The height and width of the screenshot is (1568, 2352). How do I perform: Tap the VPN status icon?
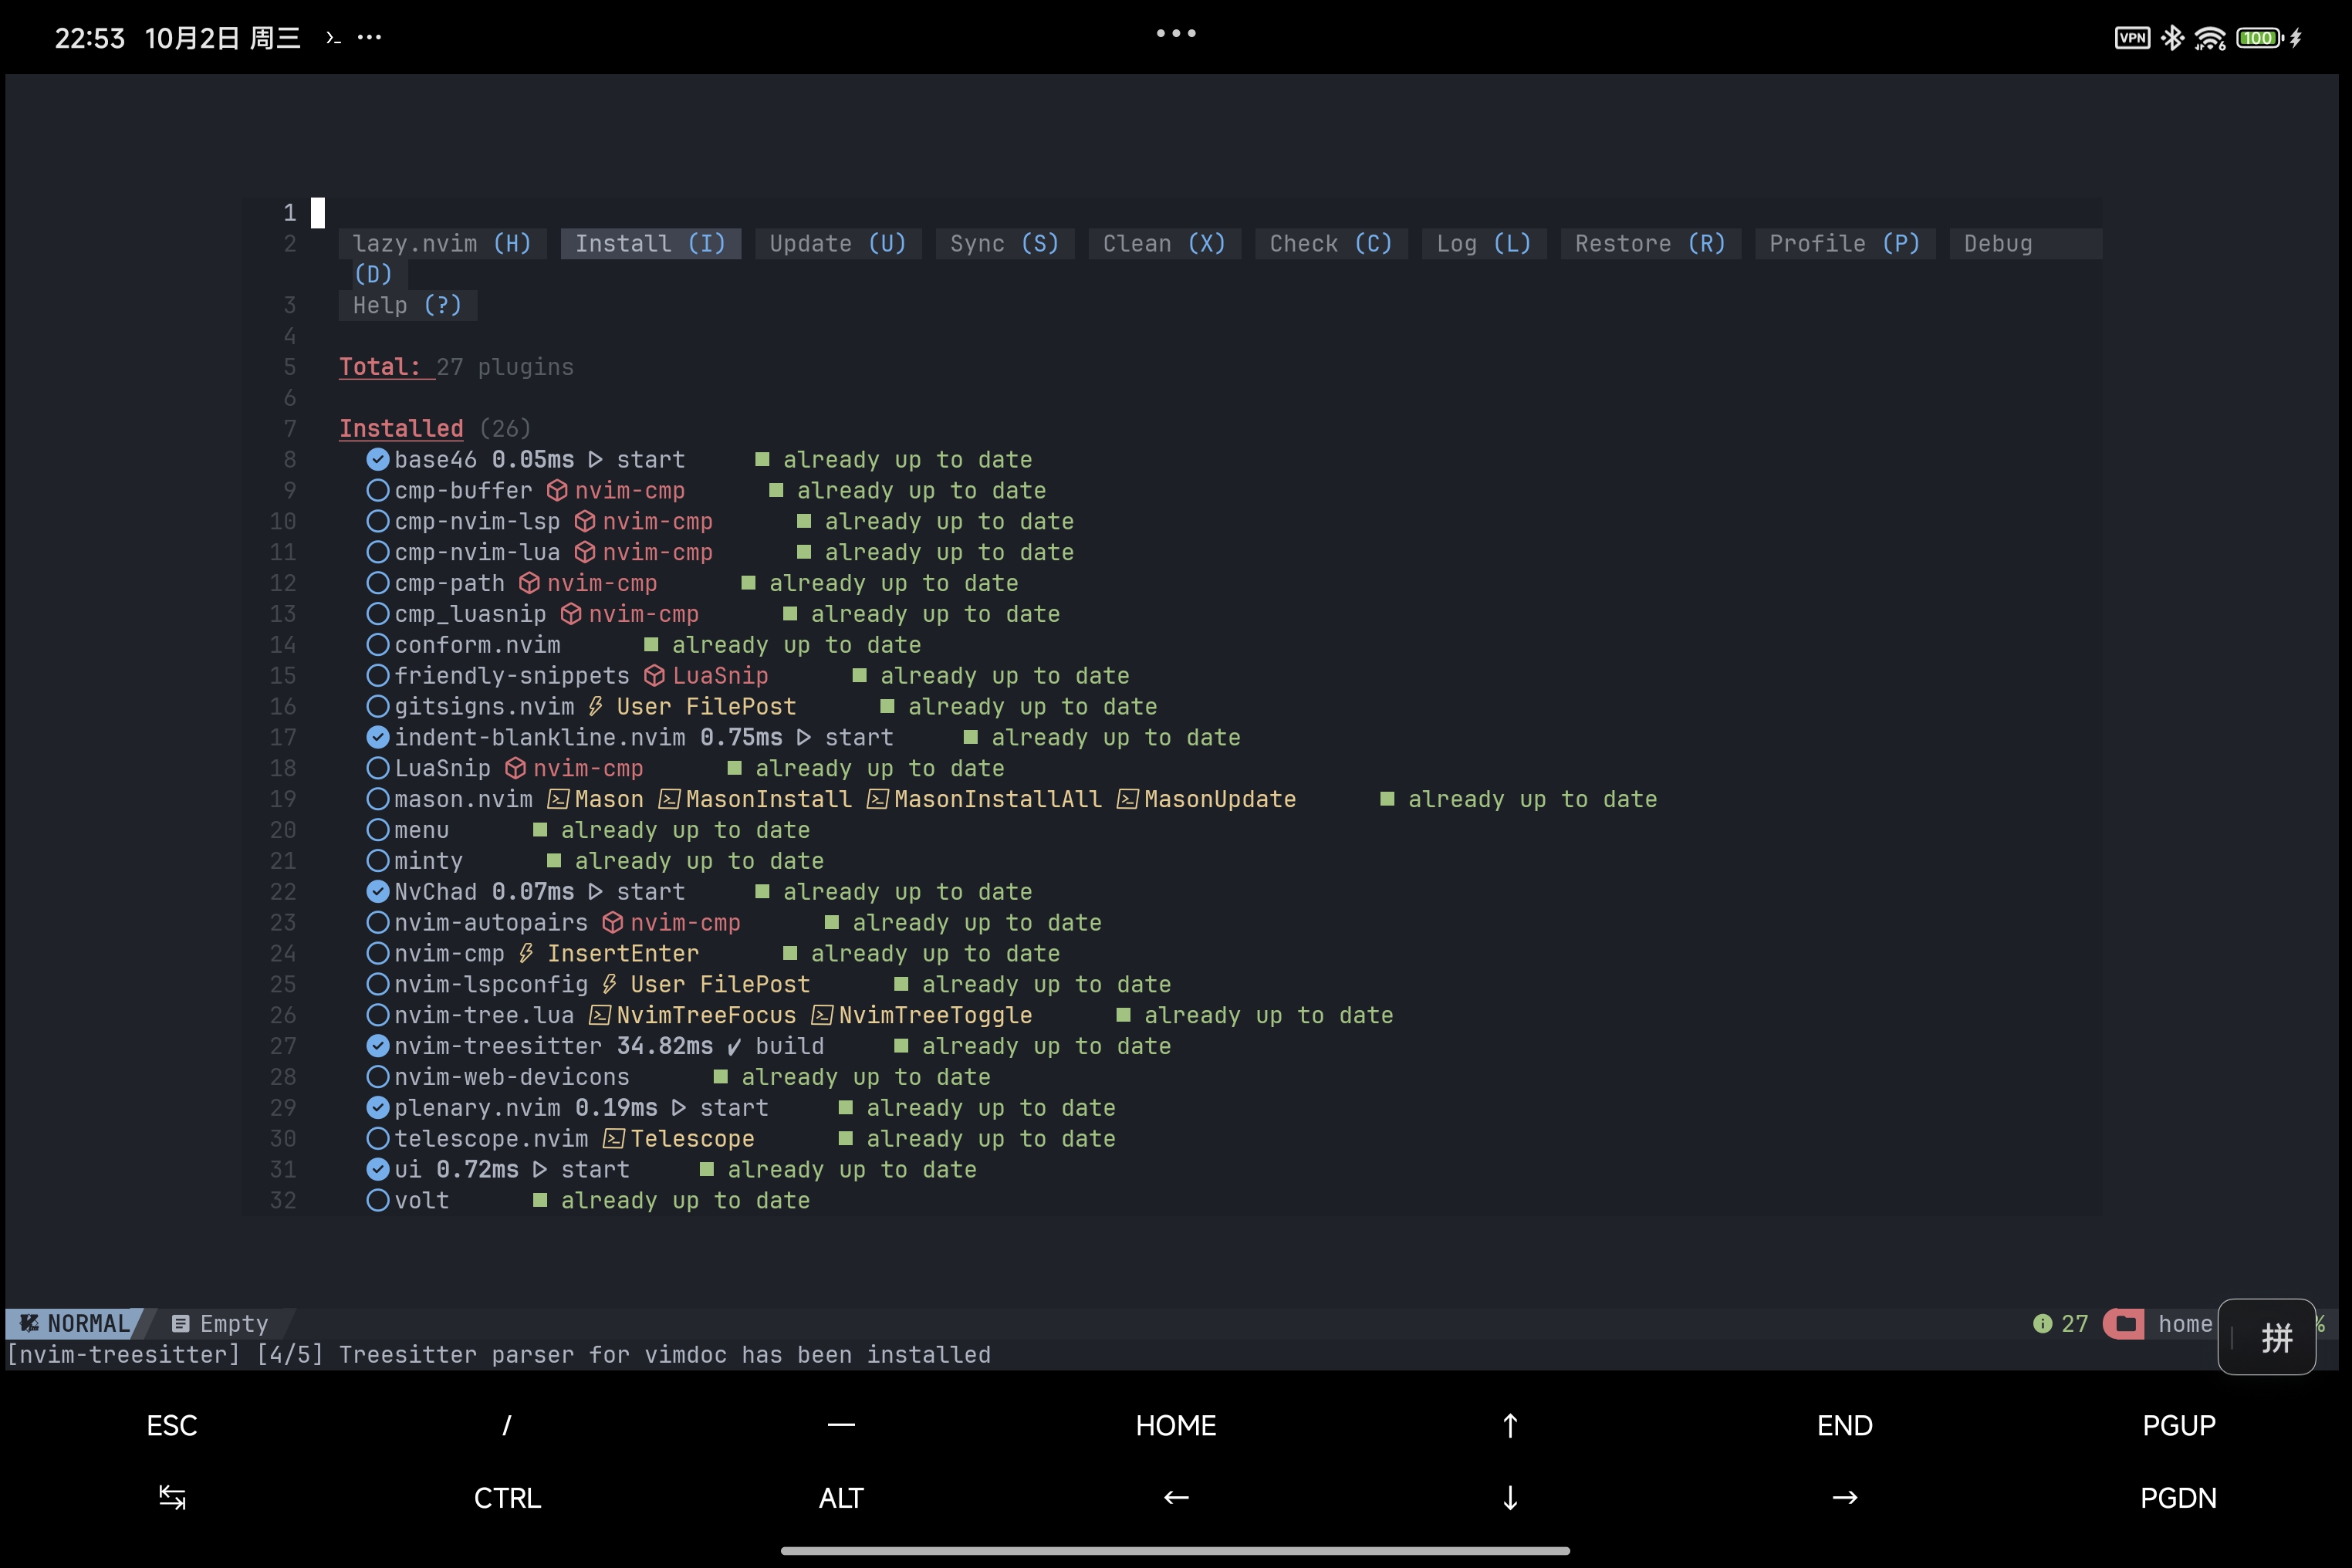(2132, 38)
